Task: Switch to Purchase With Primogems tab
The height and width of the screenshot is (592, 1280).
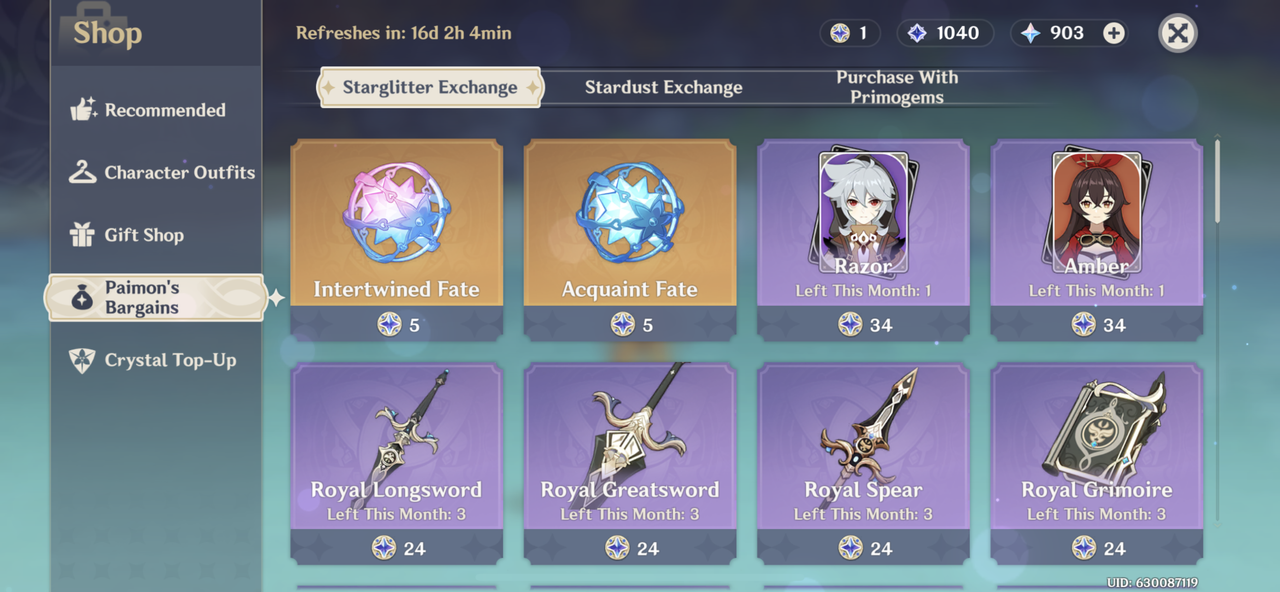Action: coord(897,87)
